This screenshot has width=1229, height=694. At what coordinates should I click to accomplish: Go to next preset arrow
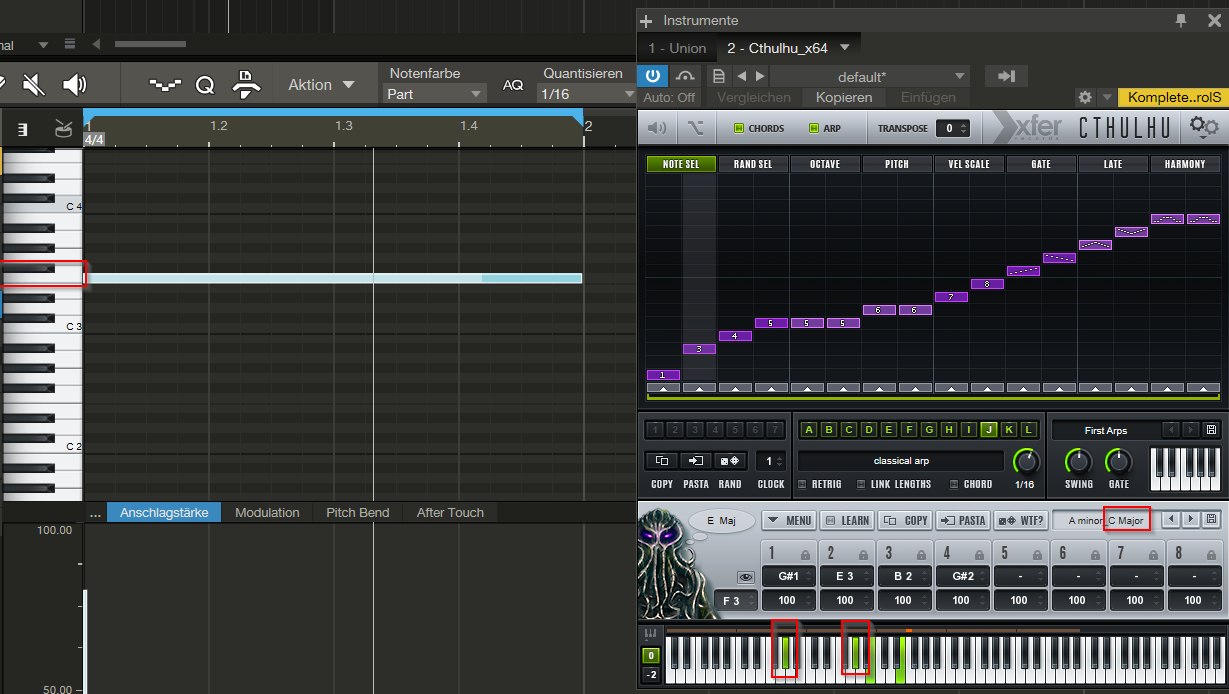pos(760,76)
